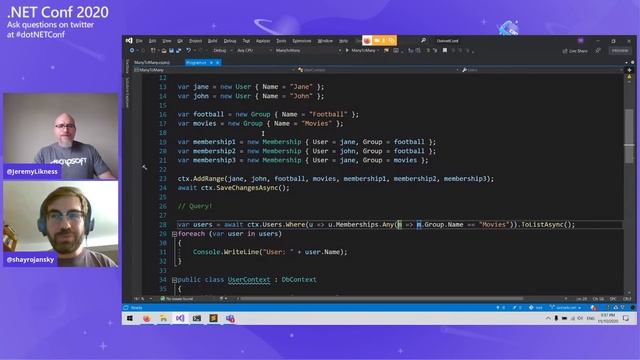The height and width of the screenshot is (360, 640).
Task: Open the Tools menu
Action: (x=281, y=41)
